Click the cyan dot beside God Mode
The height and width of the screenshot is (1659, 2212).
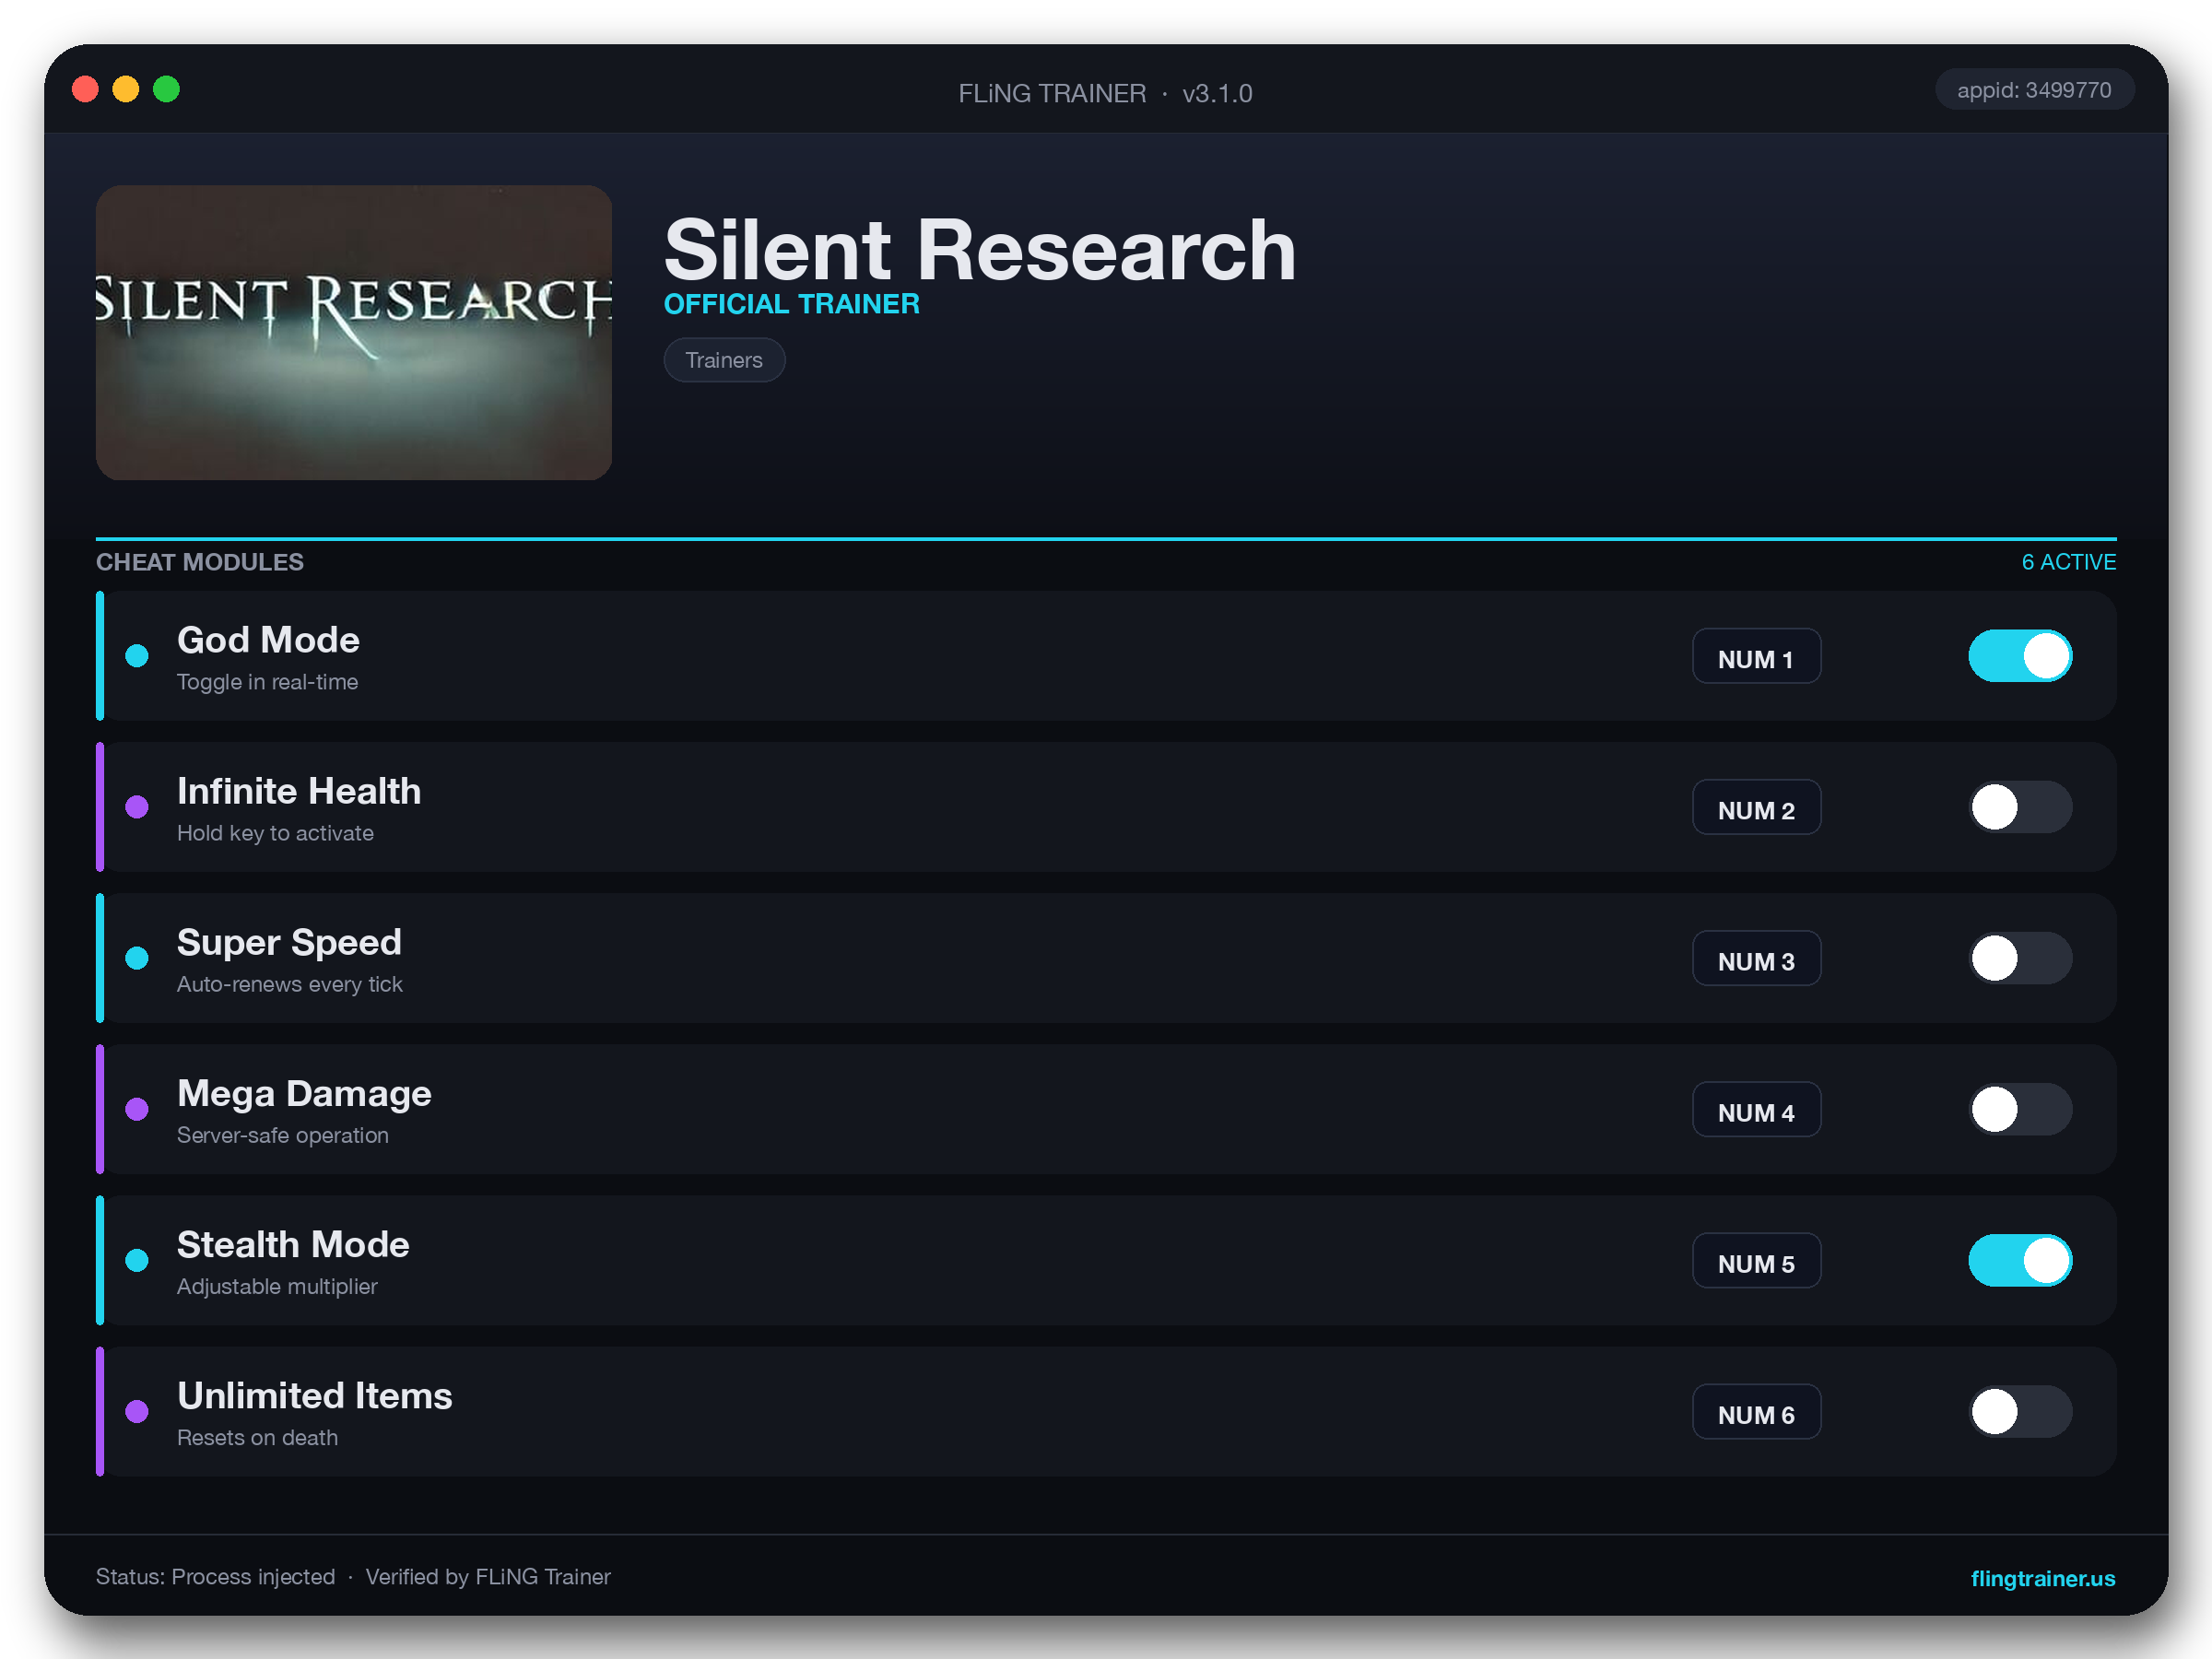(137, 656)
